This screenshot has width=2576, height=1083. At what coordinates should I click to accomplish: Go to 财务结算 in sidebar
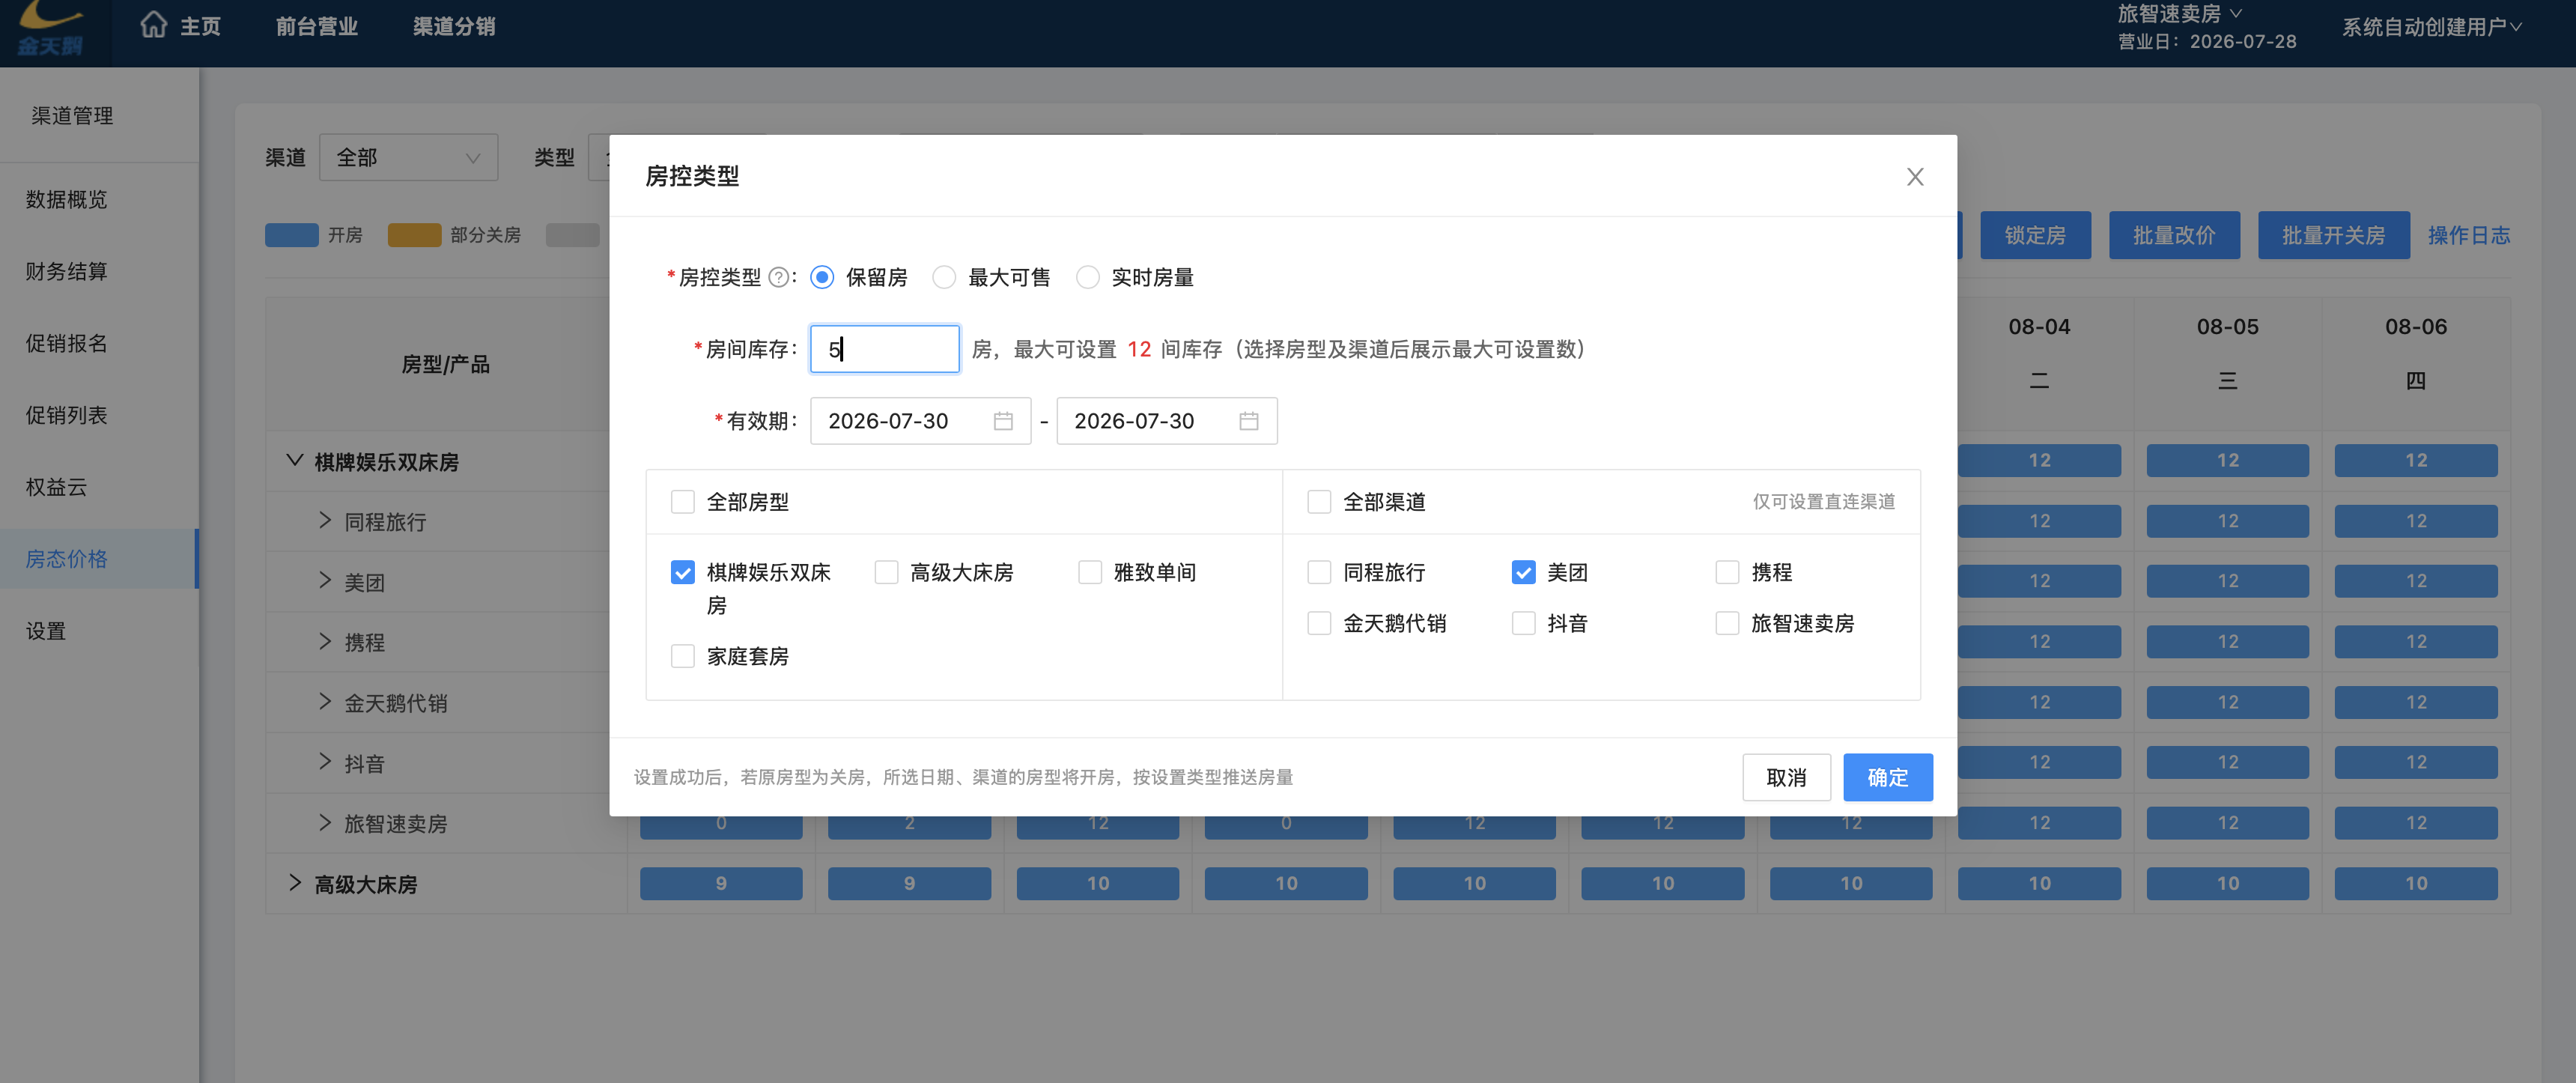[67, 272]
